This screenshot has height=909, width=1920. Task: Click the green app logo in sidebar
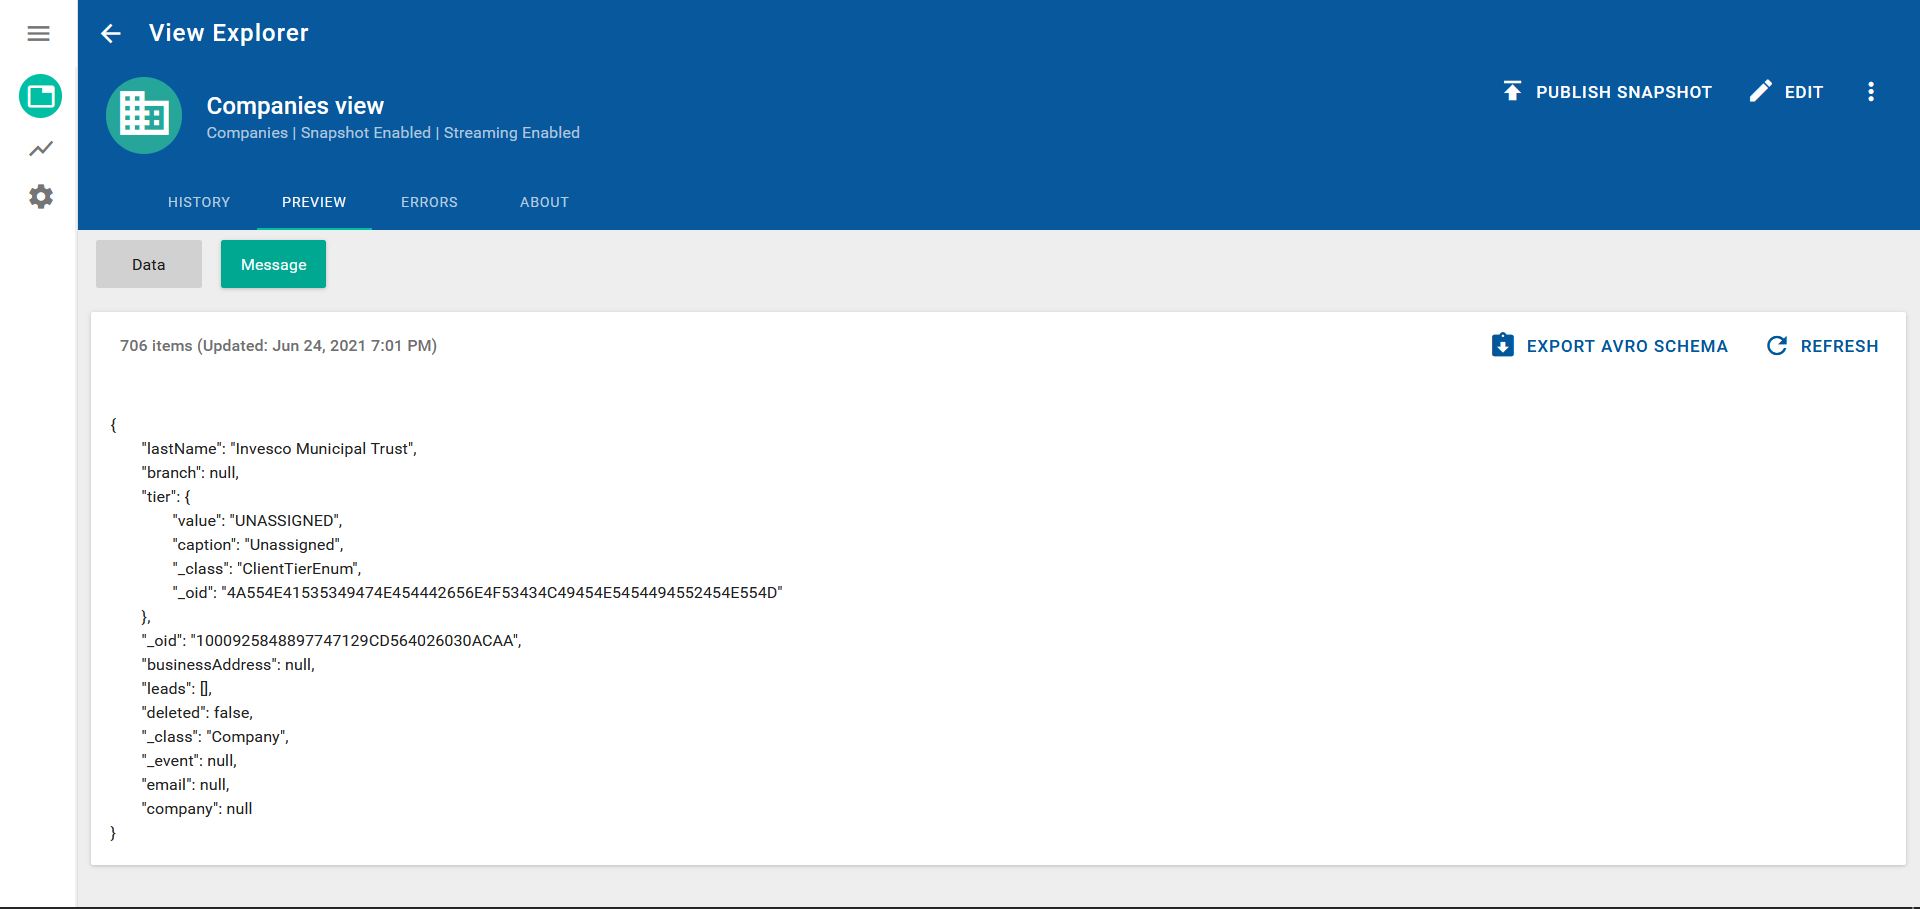pyautogui.click(x=40, y=96)
